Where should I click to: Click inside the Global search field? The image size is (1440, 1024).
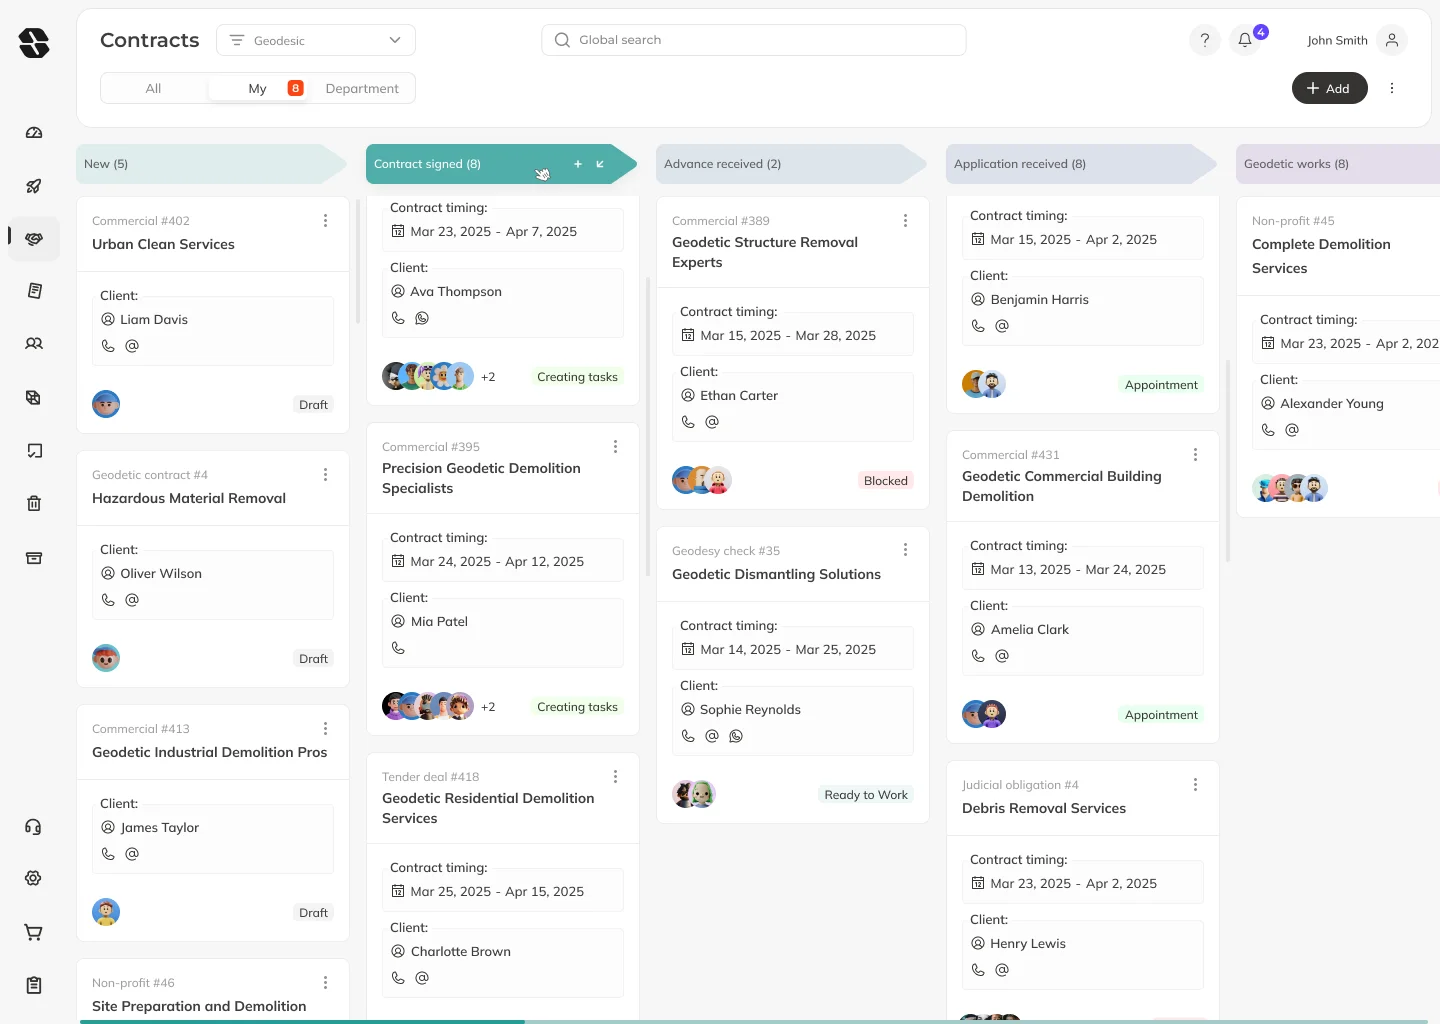pos(753,39)
